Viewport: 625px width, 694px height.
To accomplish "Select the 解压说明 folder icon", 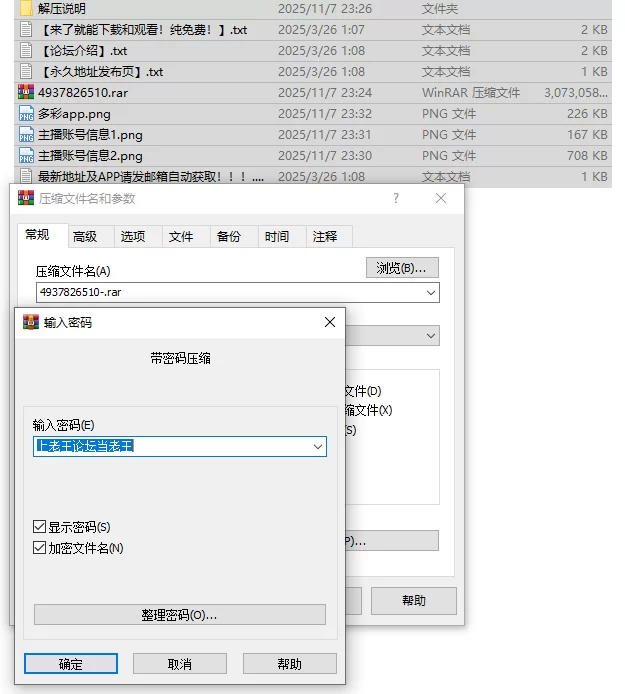I will [26, 8].
